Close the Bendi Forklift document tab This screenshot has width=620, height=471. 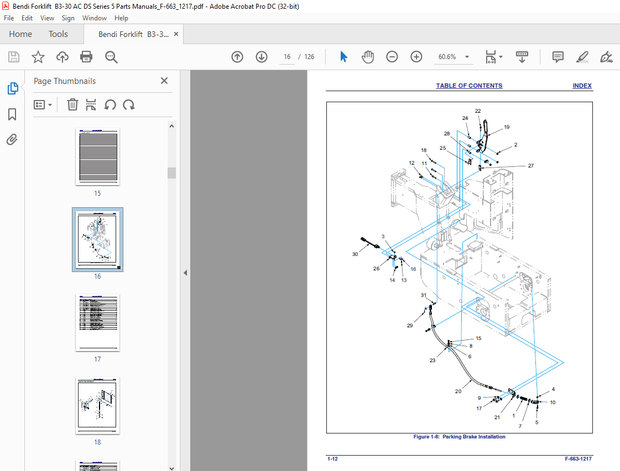(176, 34)
